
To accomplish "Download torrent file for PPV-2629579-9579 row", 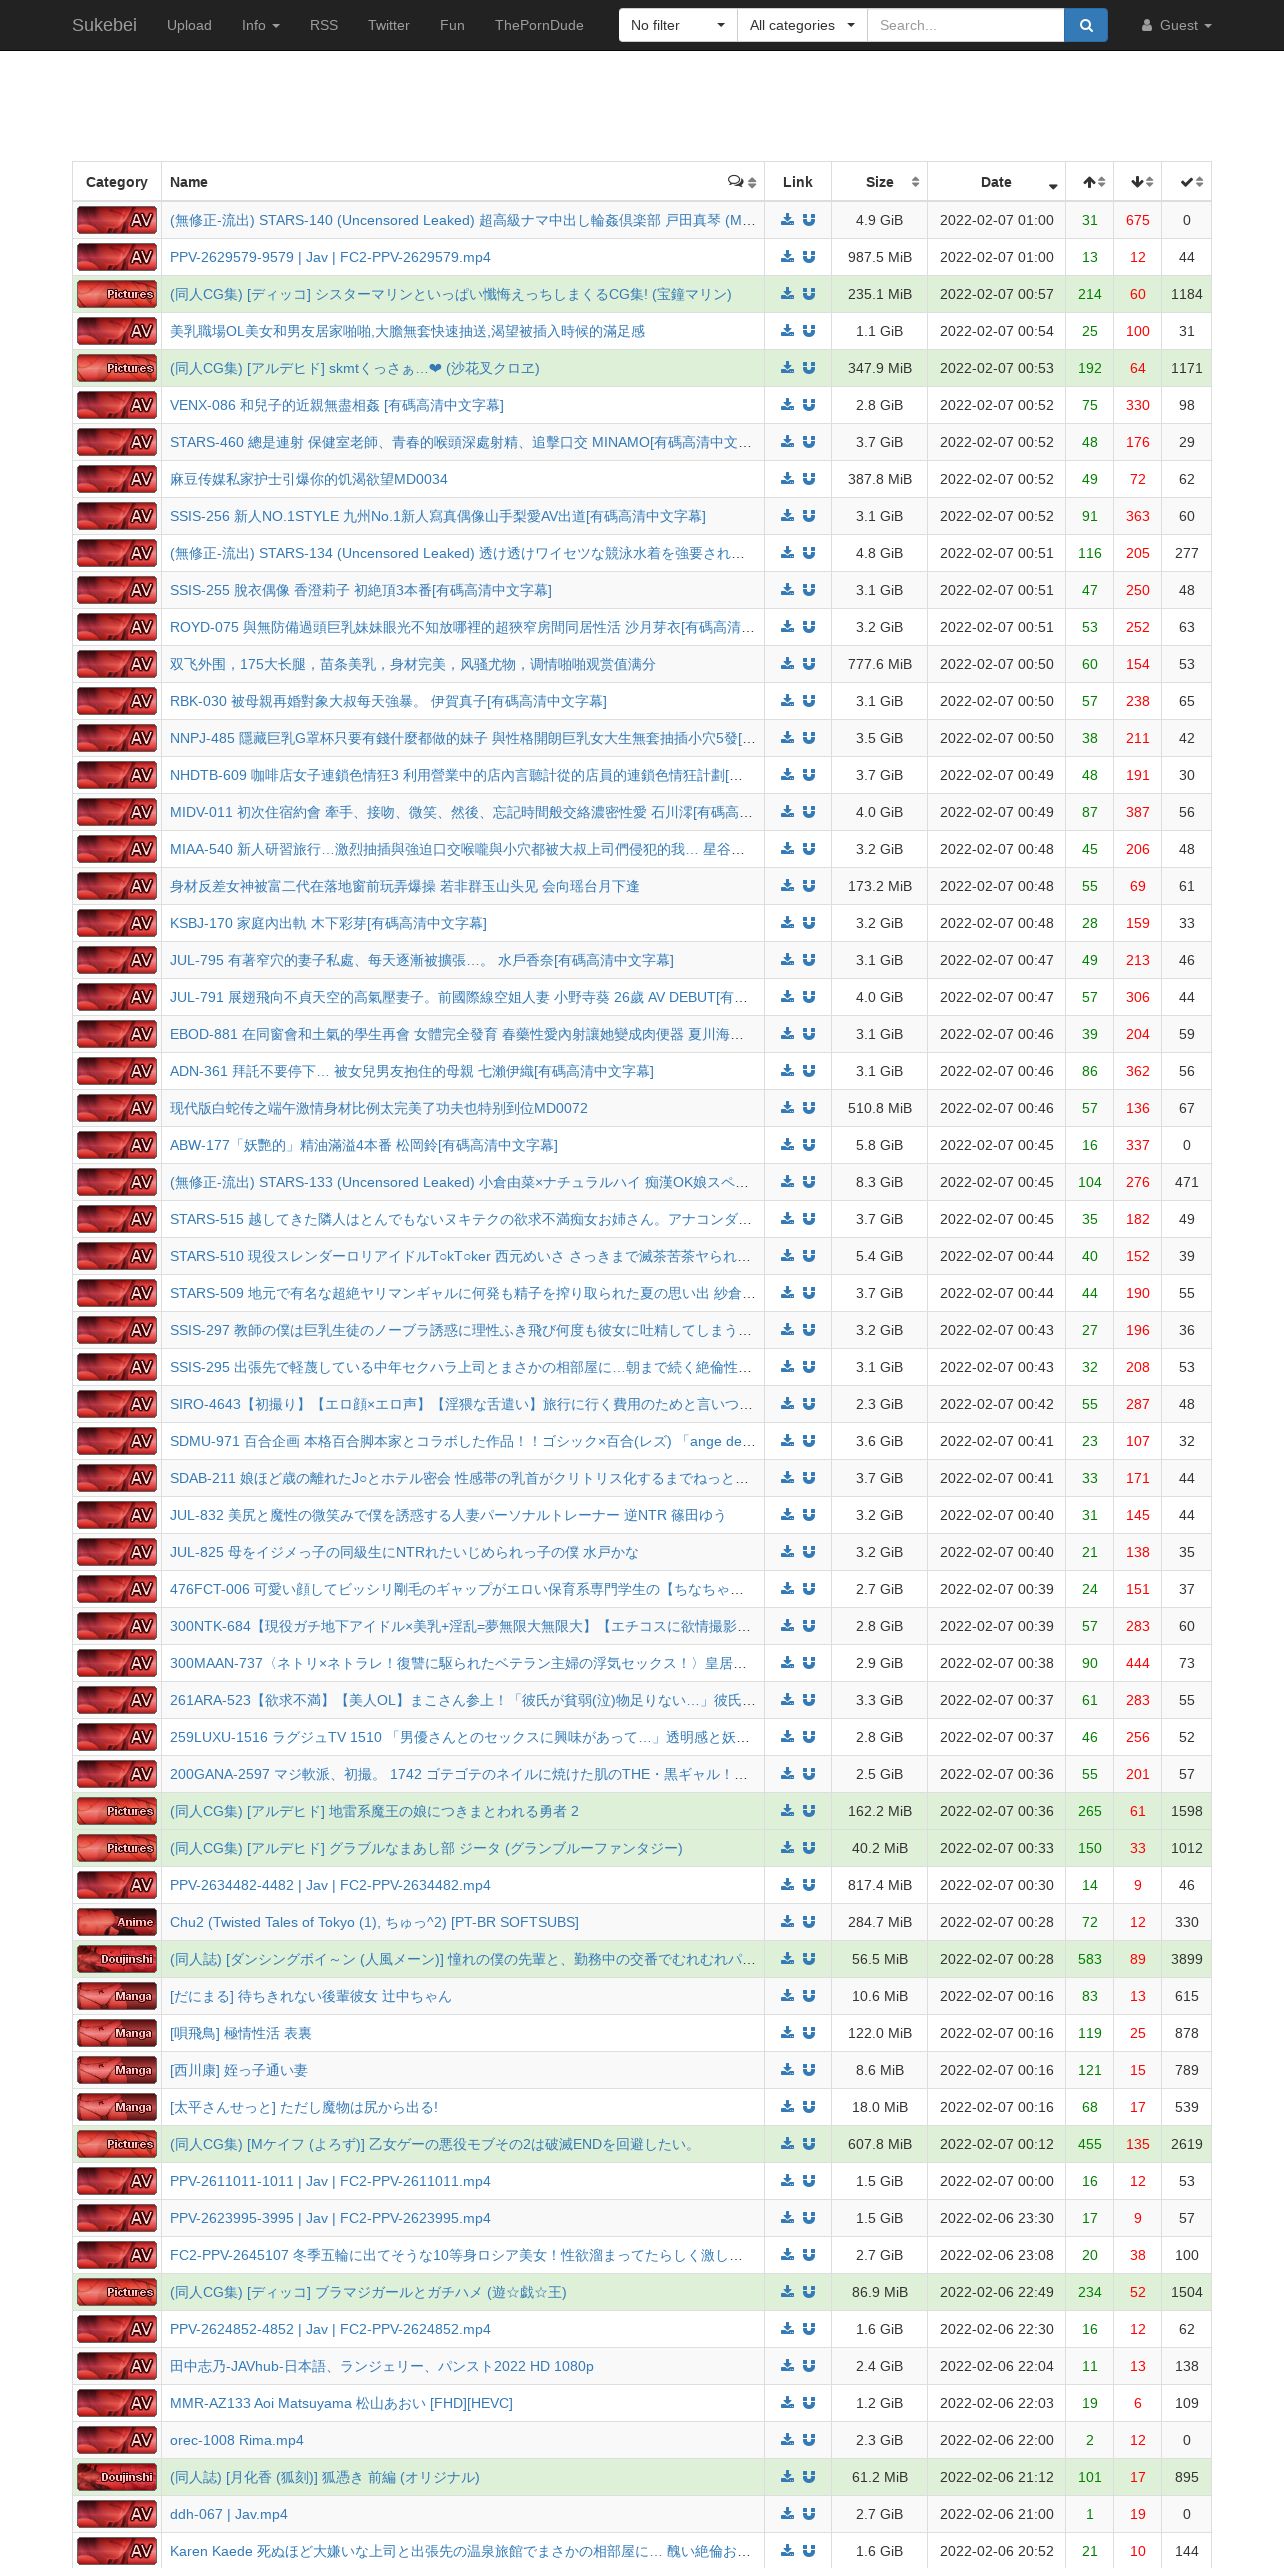I will pyautogui.click(x=788, y=257).
